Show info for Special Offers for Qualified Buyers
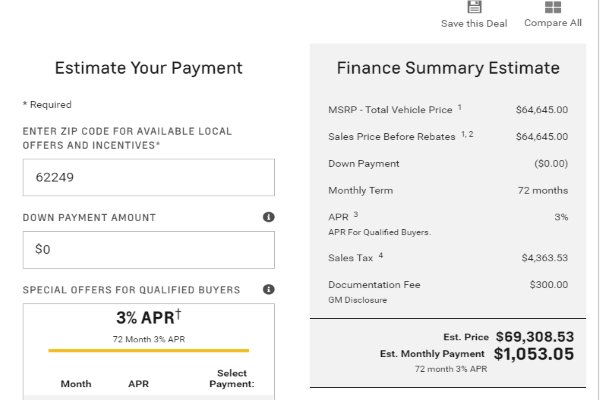This screenshot has width=600, height=400. 268,290
